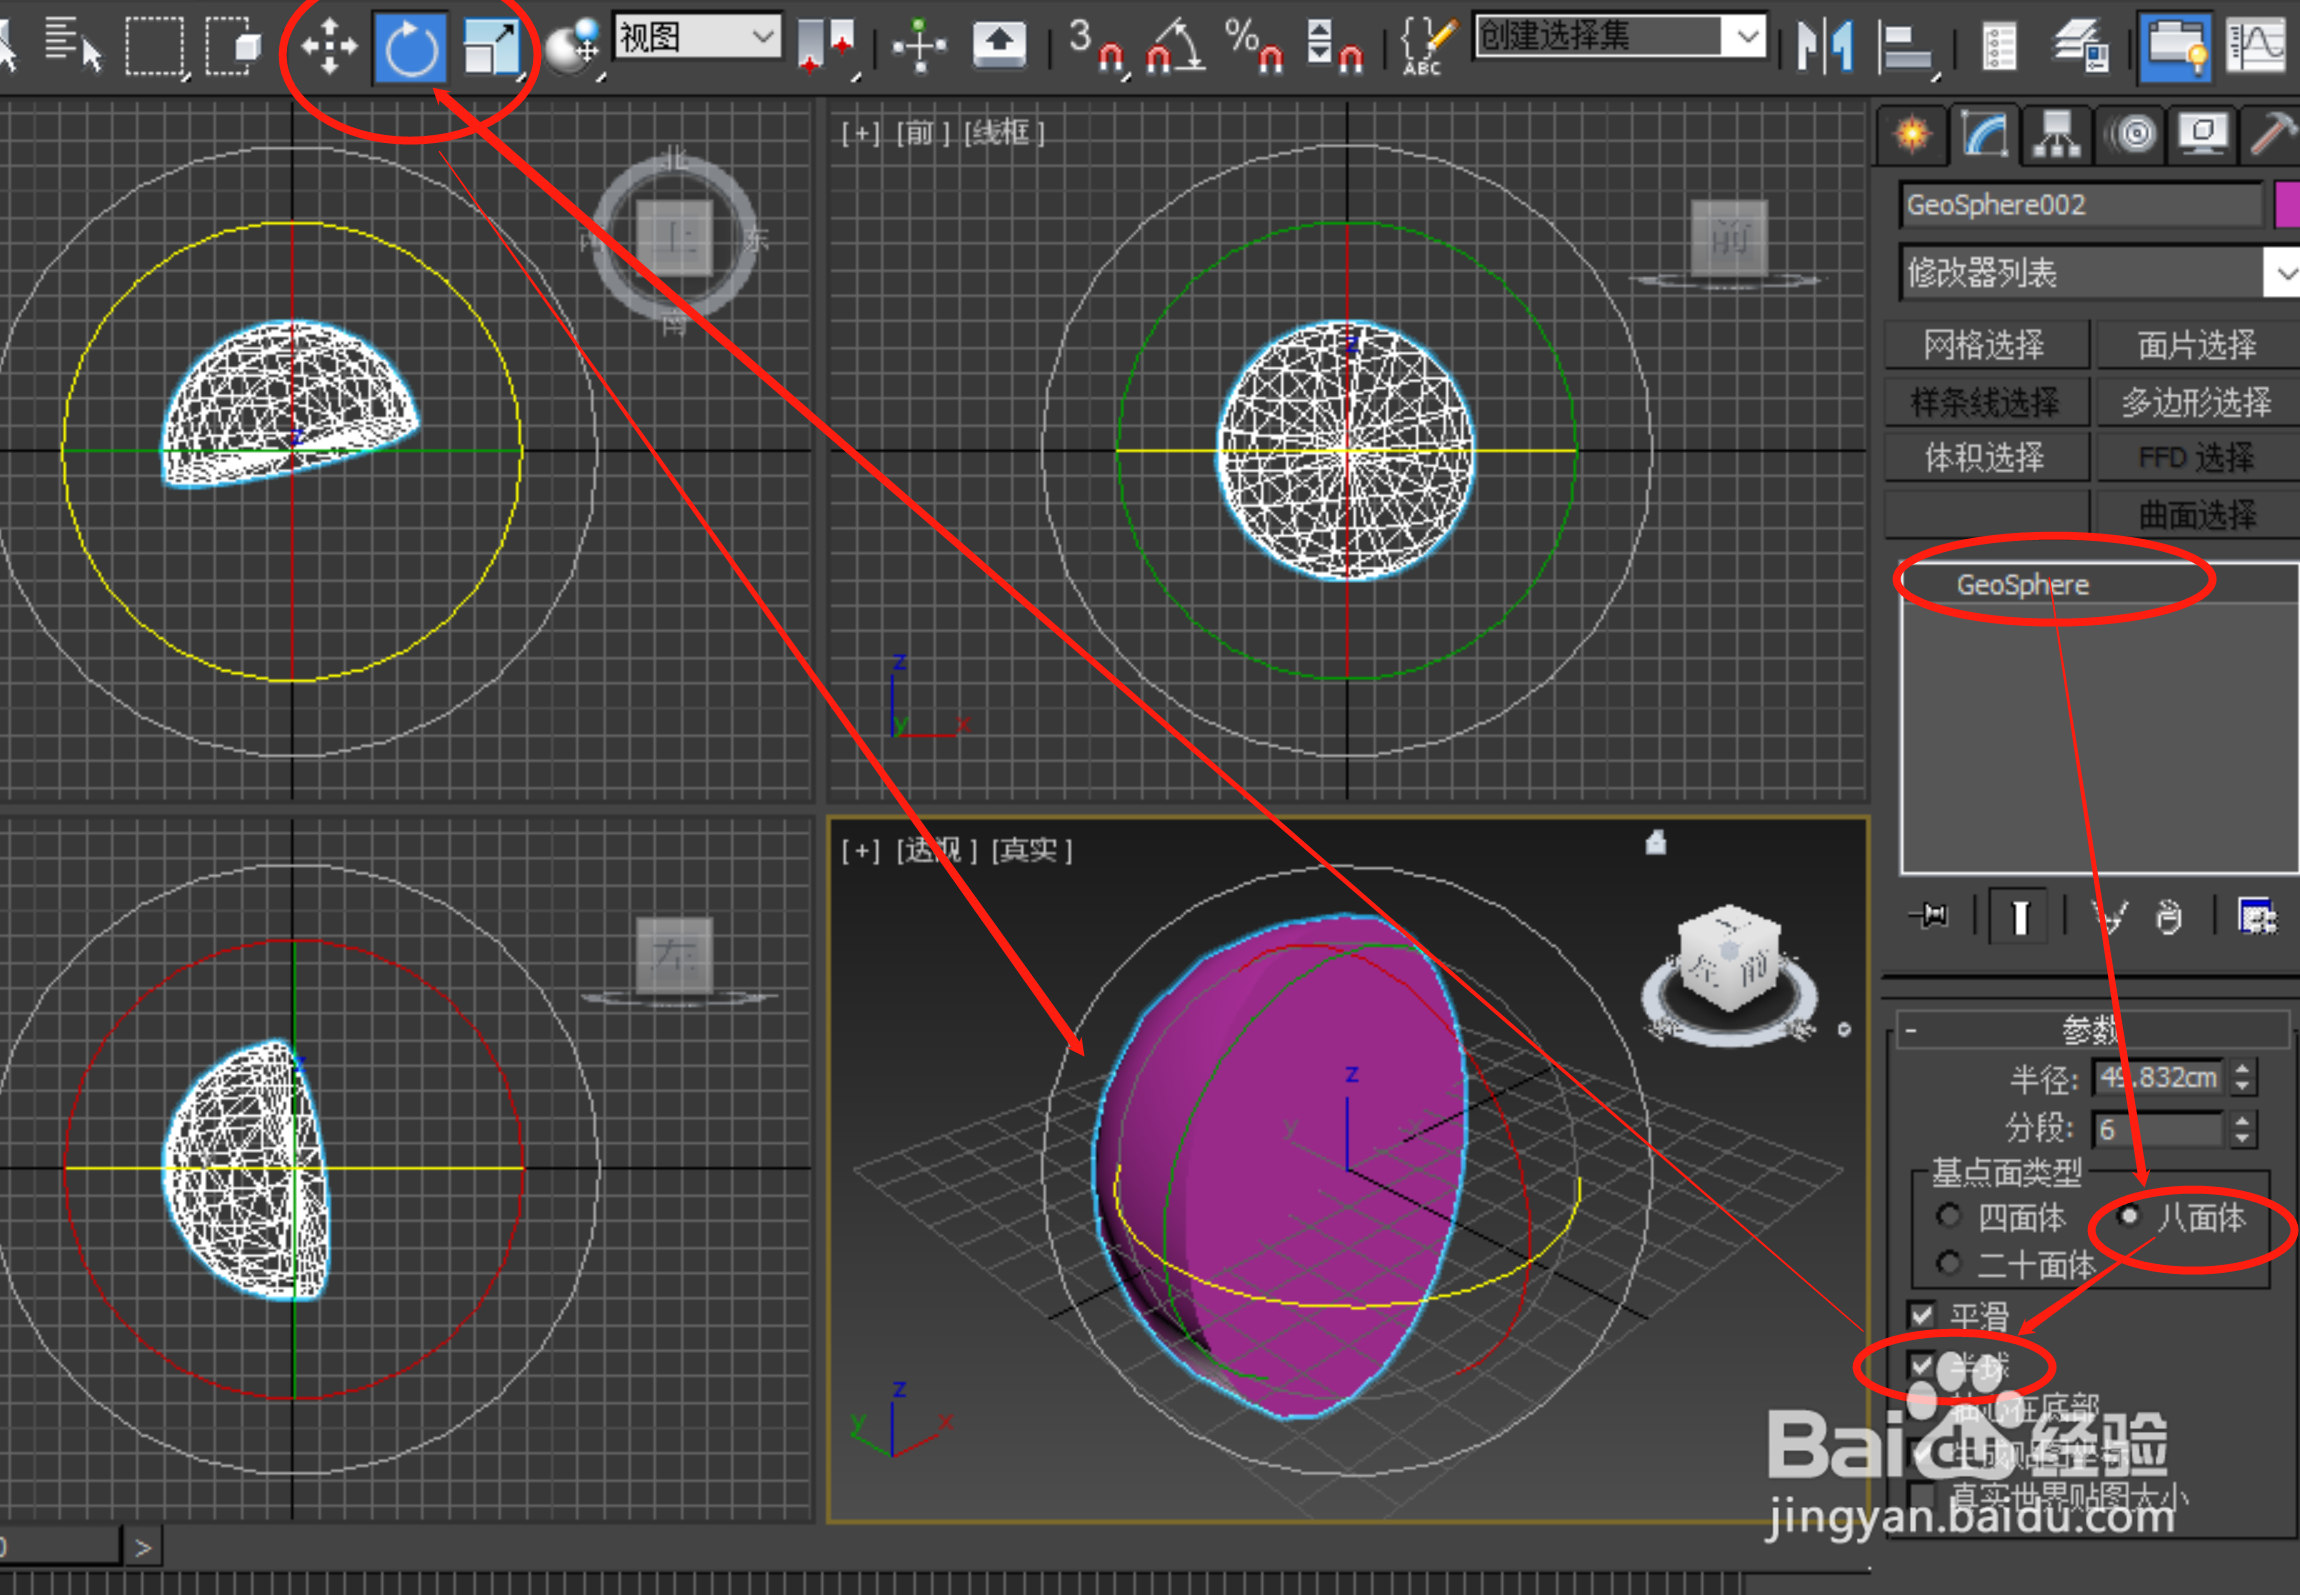Open the Curve Editor icon
This screenshot has height=1595, width=2300.
click(2257, 45)
